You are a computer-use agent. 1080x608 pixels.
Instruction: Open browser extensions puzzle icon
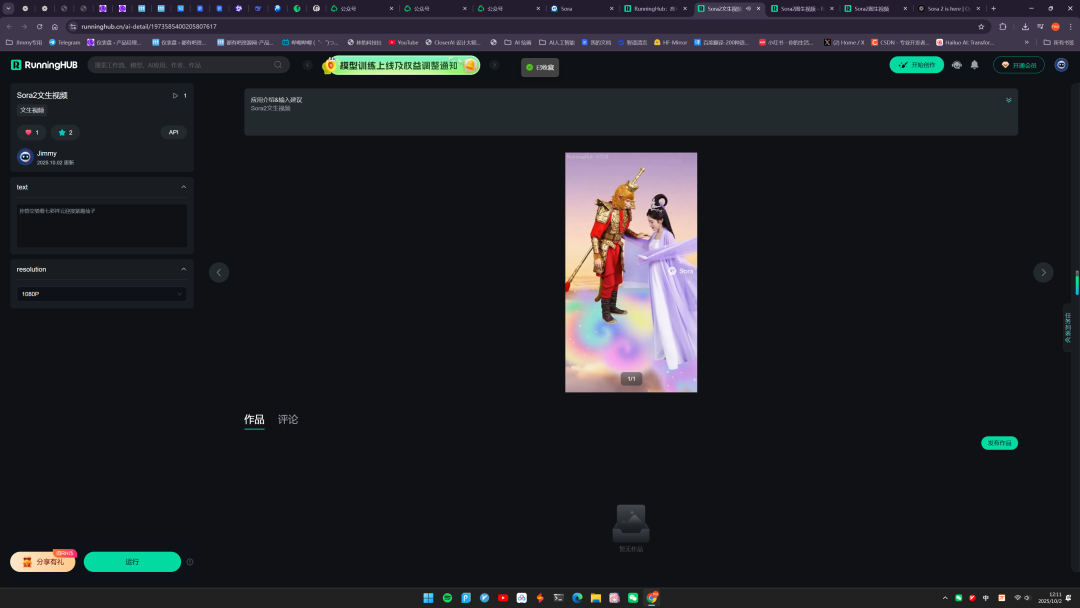pos(1003,26)
